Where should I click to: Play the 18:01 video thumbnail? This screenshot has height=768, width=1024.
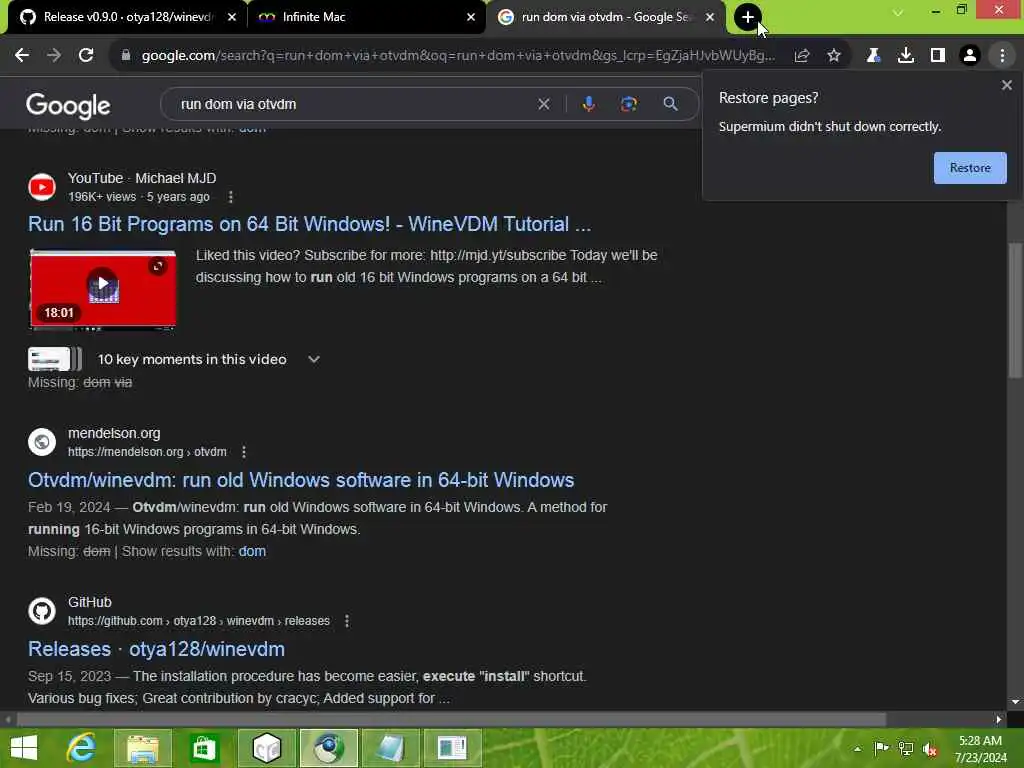click(x=103, y=289)
